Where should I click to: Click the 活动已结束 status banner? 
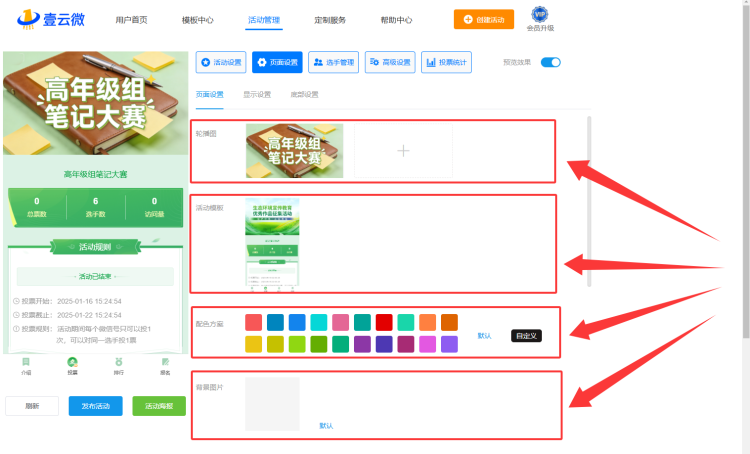(x=95, y=277)
